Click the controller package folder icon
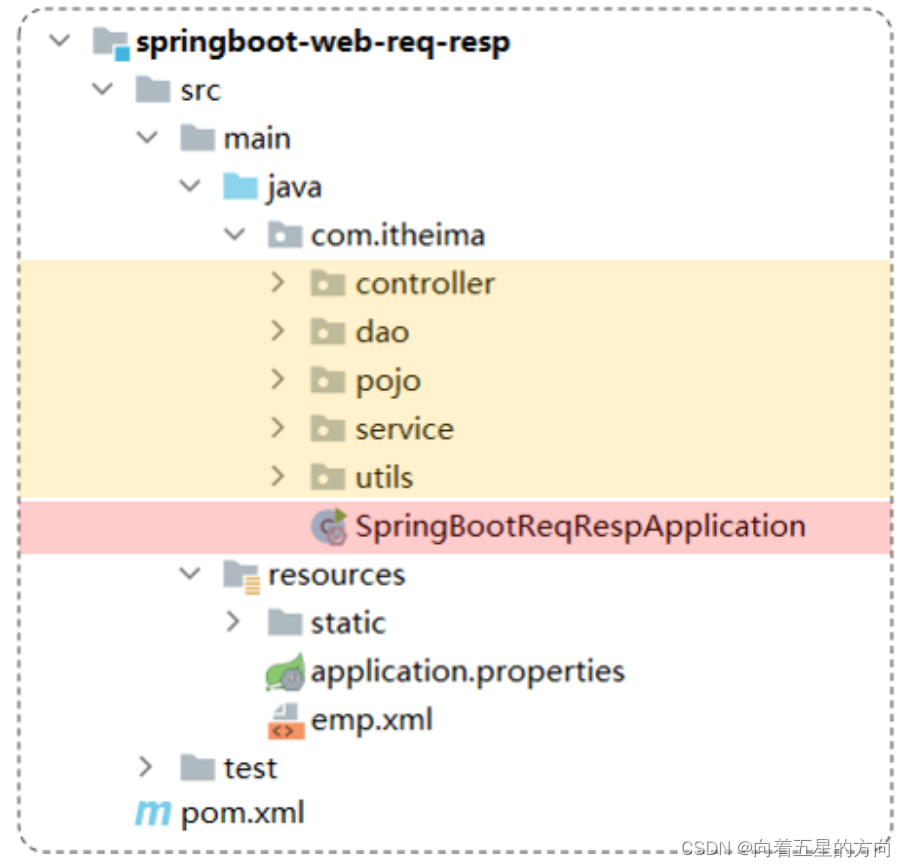 [328, 283]
